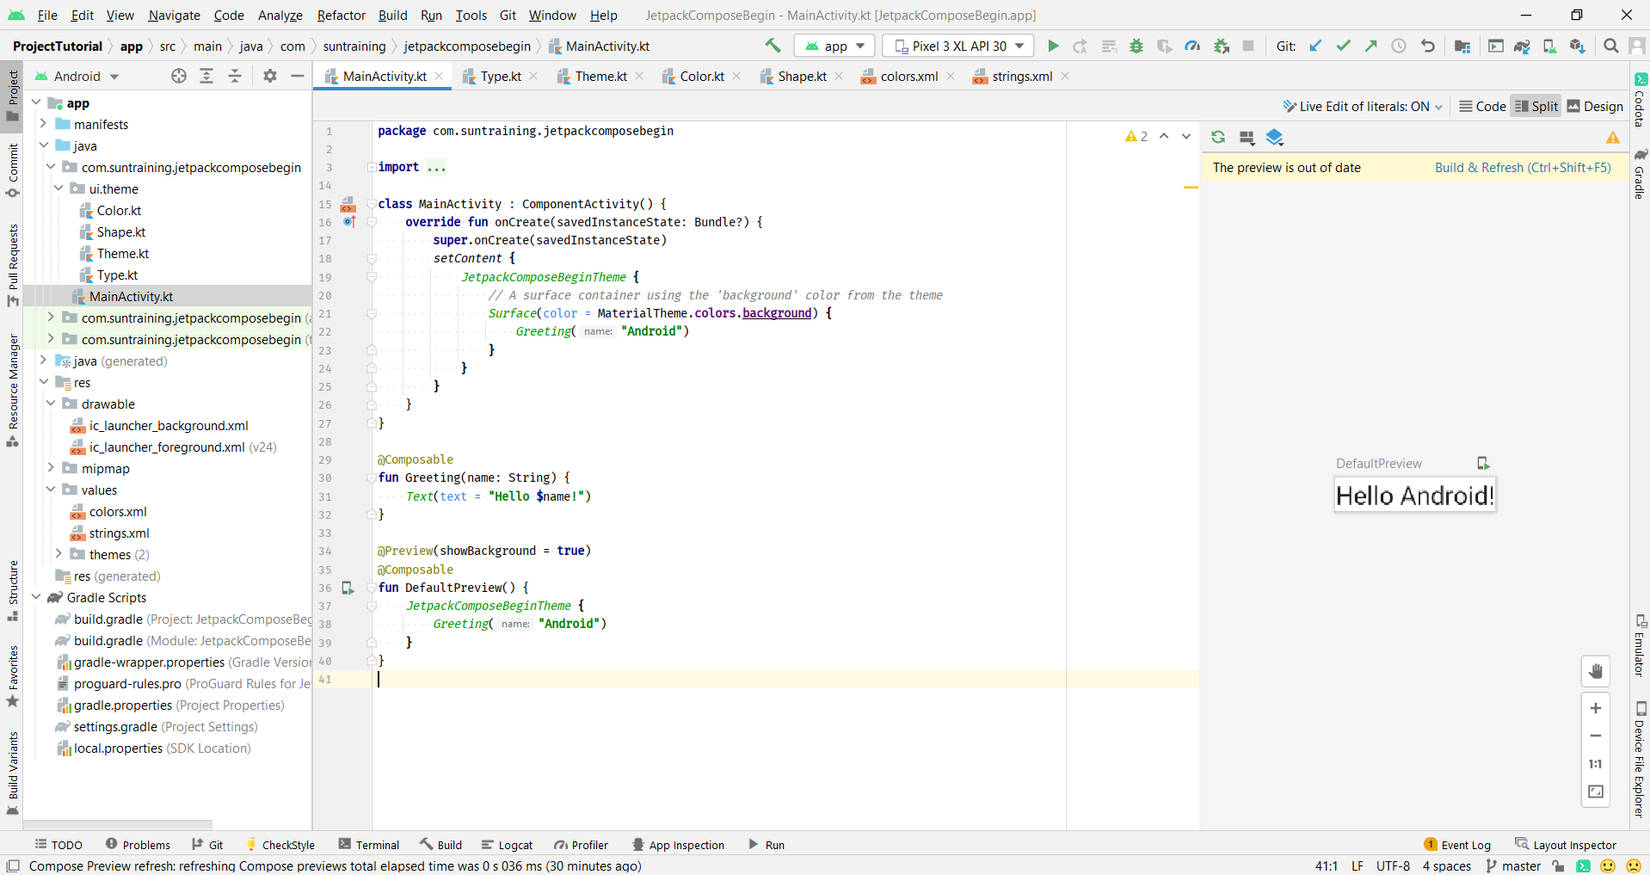Open Search Everywhere magnifier icon

point(1610,46)
